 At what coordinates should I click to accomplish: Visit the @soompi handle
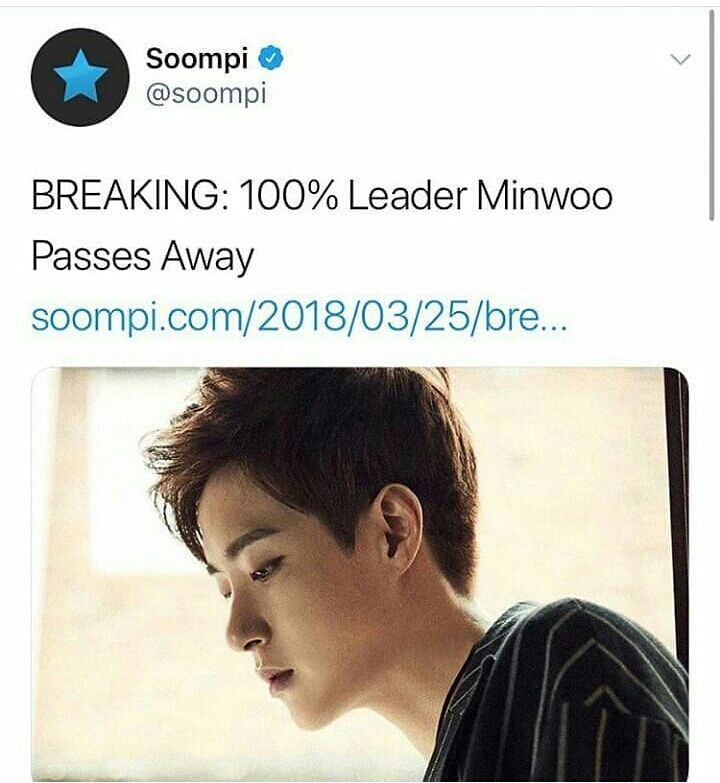pos(206,94)
